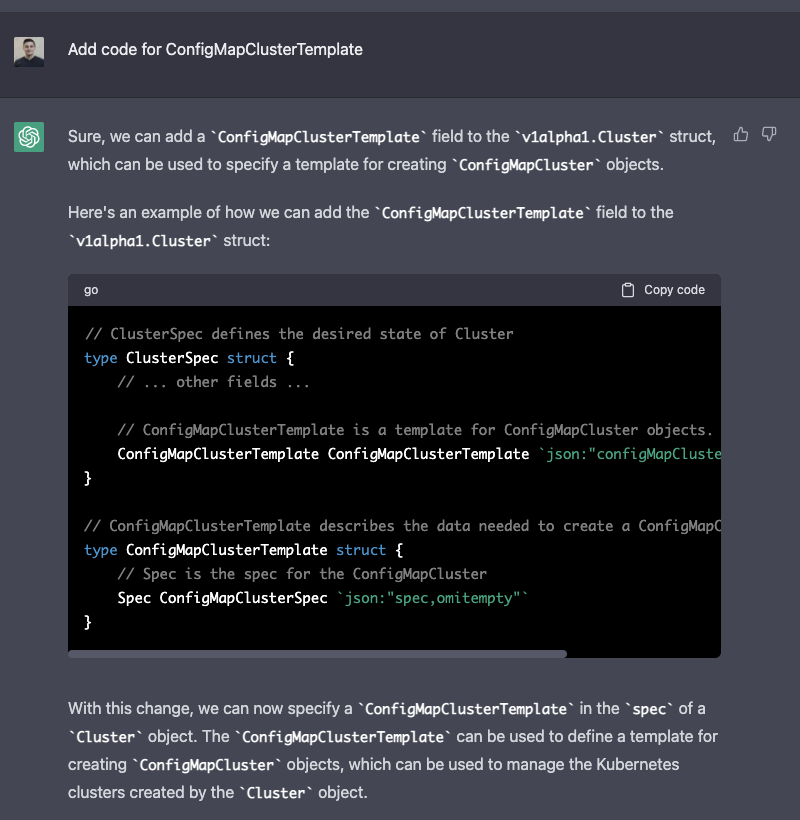Click the 'go' language label in code header

tap(91, 290)
